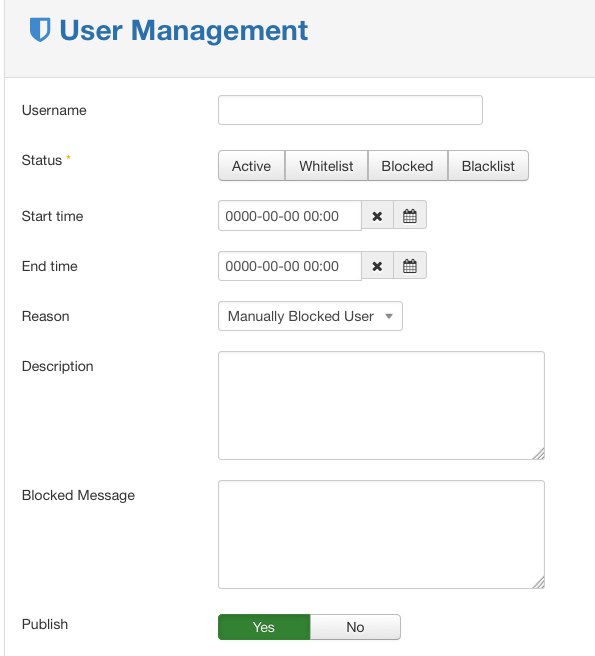Click the Username field label

[x=54, y=110]
